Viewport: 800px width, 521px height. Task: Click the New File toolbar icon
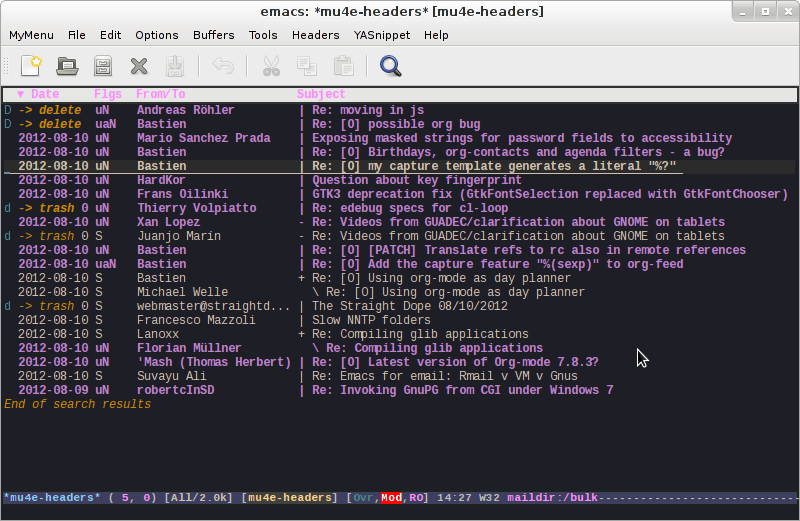tap(31, 66)
